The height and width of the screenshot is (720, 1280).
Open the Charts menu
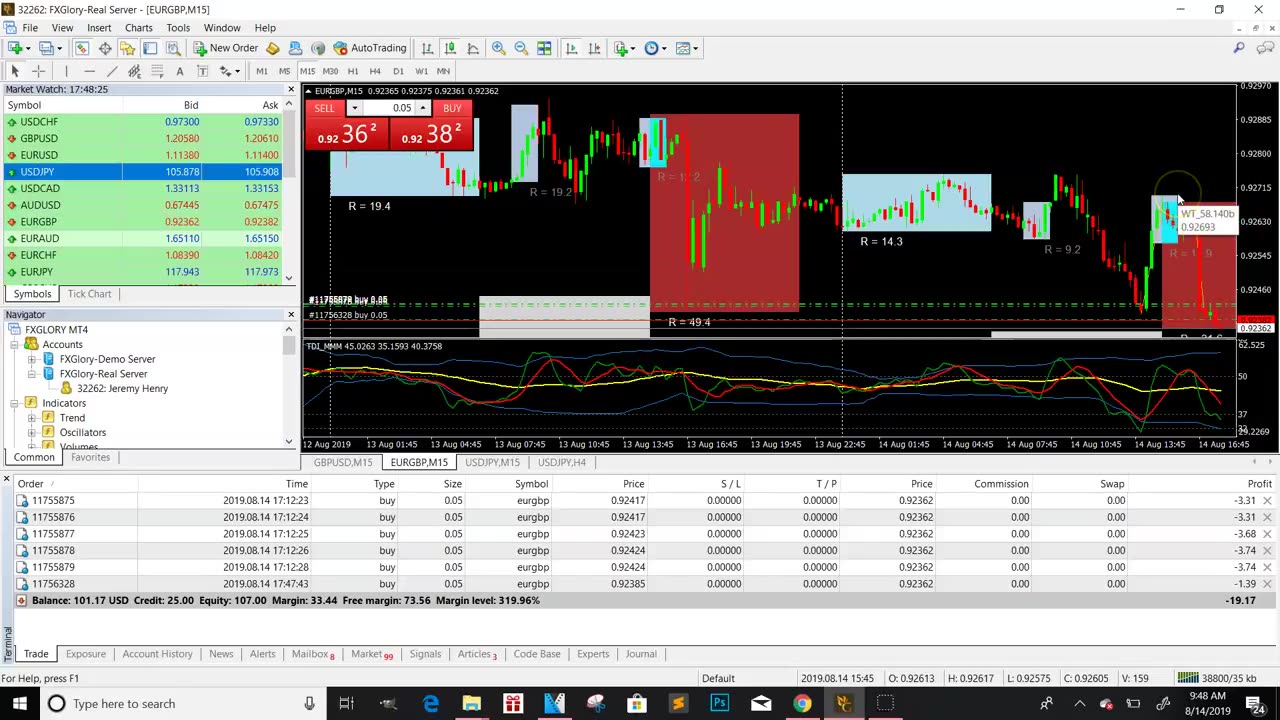[139, 28]
